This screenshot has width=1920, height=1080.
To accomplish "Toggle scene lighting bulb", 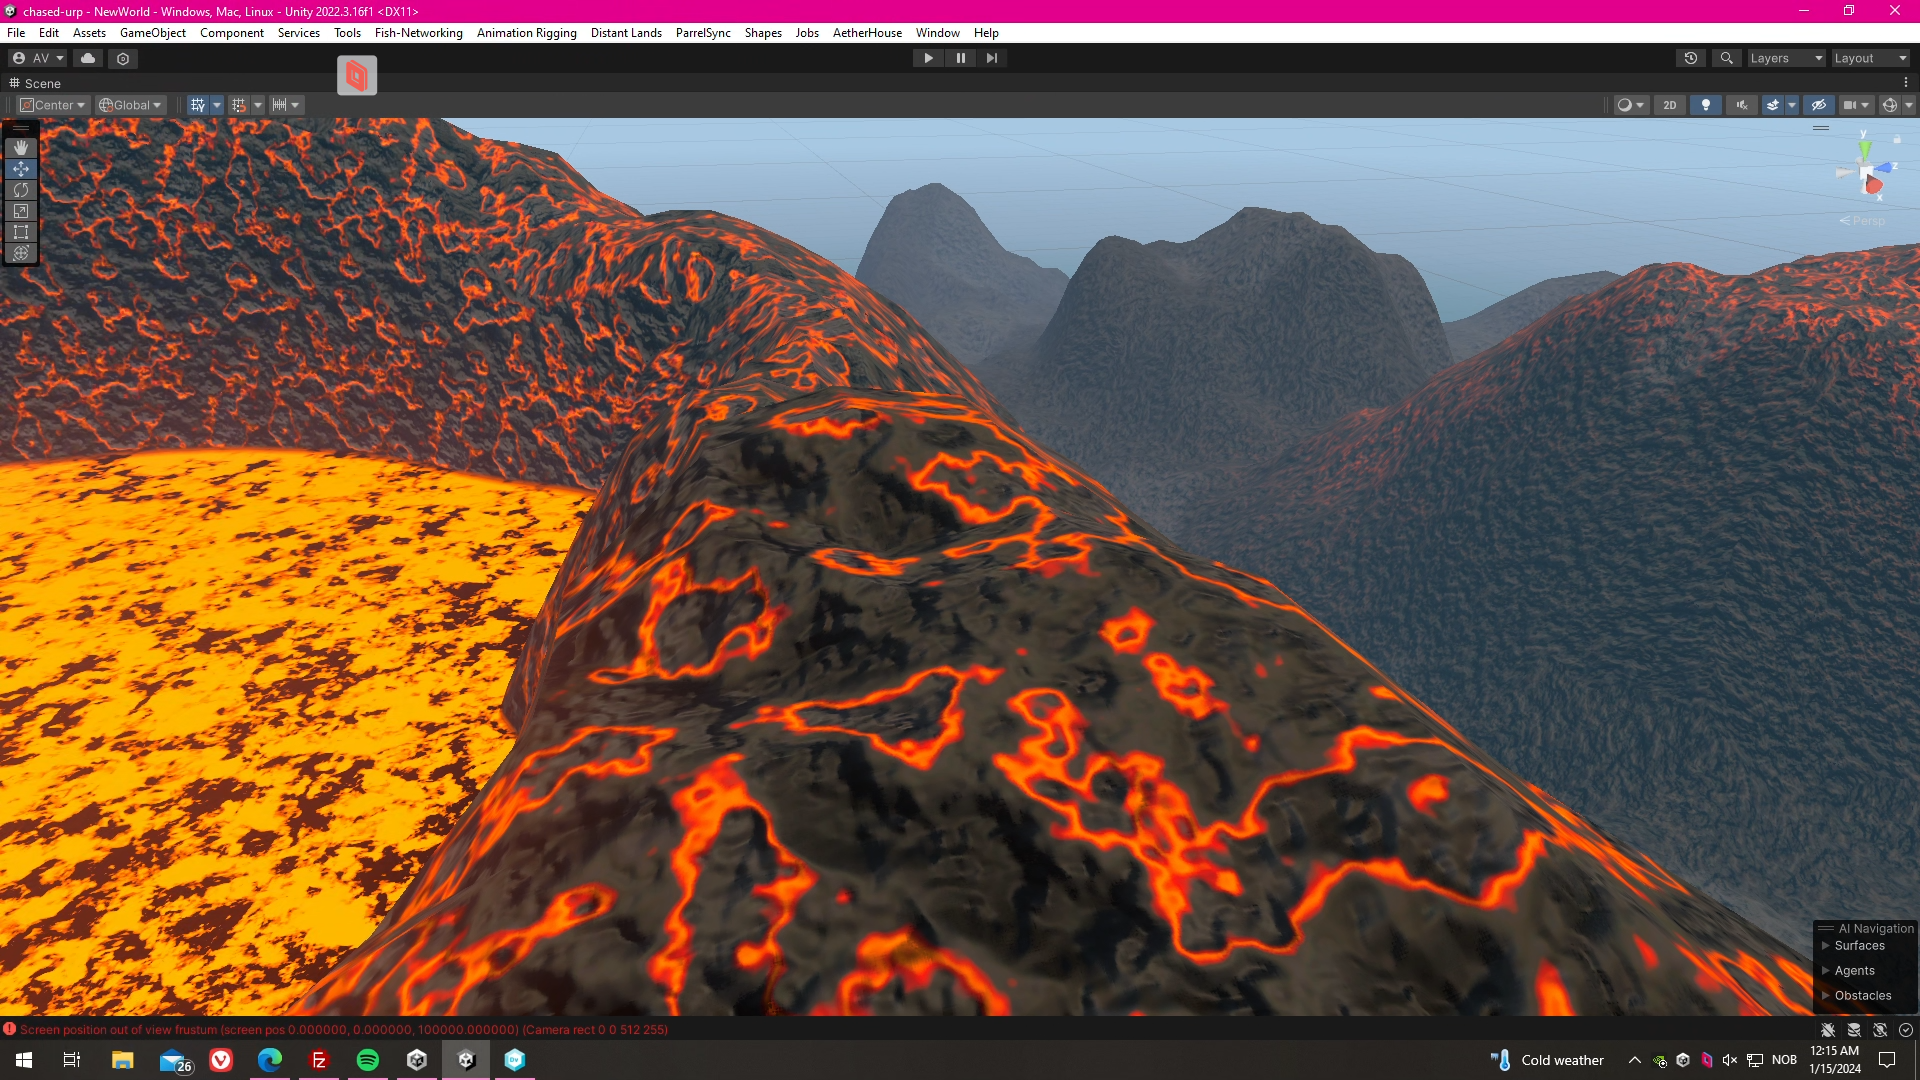I will click(x=1705, y=105).
